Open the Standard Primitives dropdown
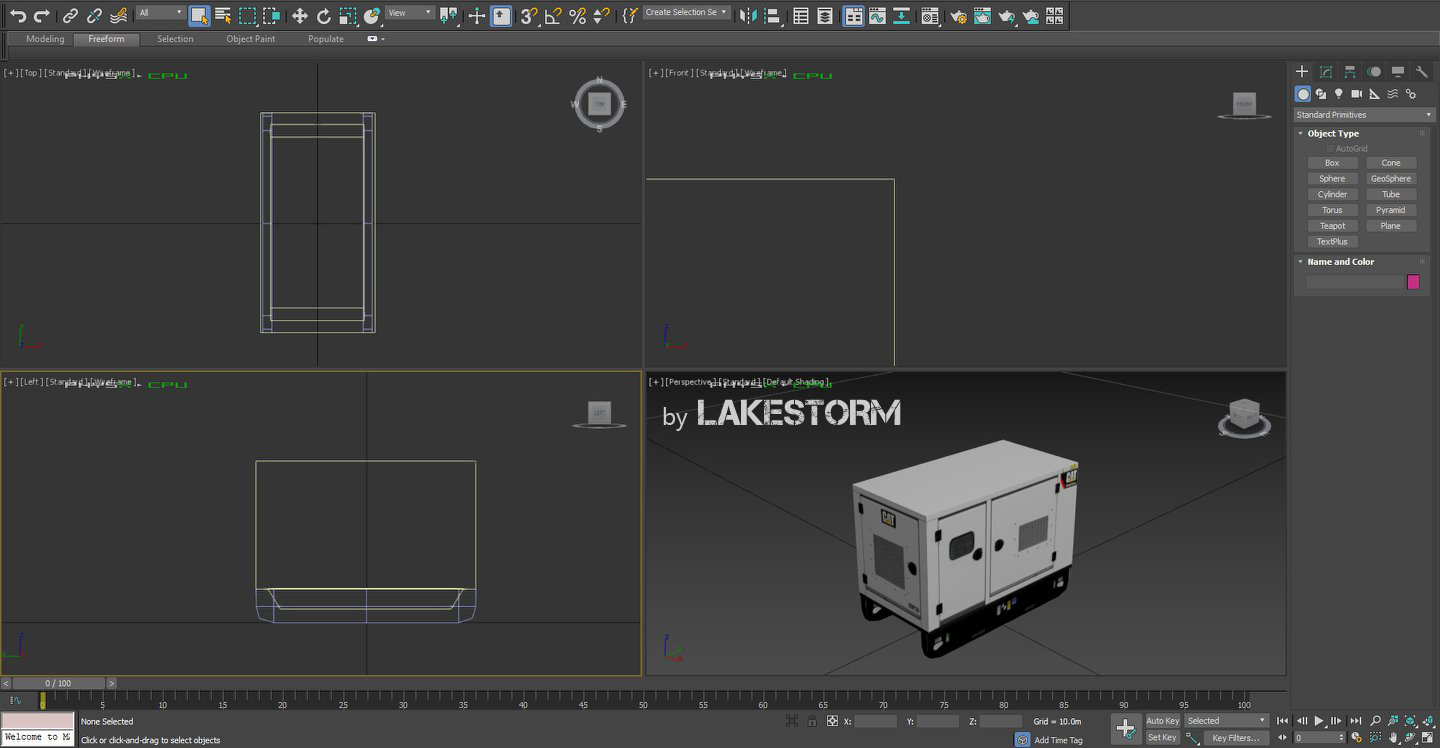This screenshot has height=748, width=1440. [1364, 115]
